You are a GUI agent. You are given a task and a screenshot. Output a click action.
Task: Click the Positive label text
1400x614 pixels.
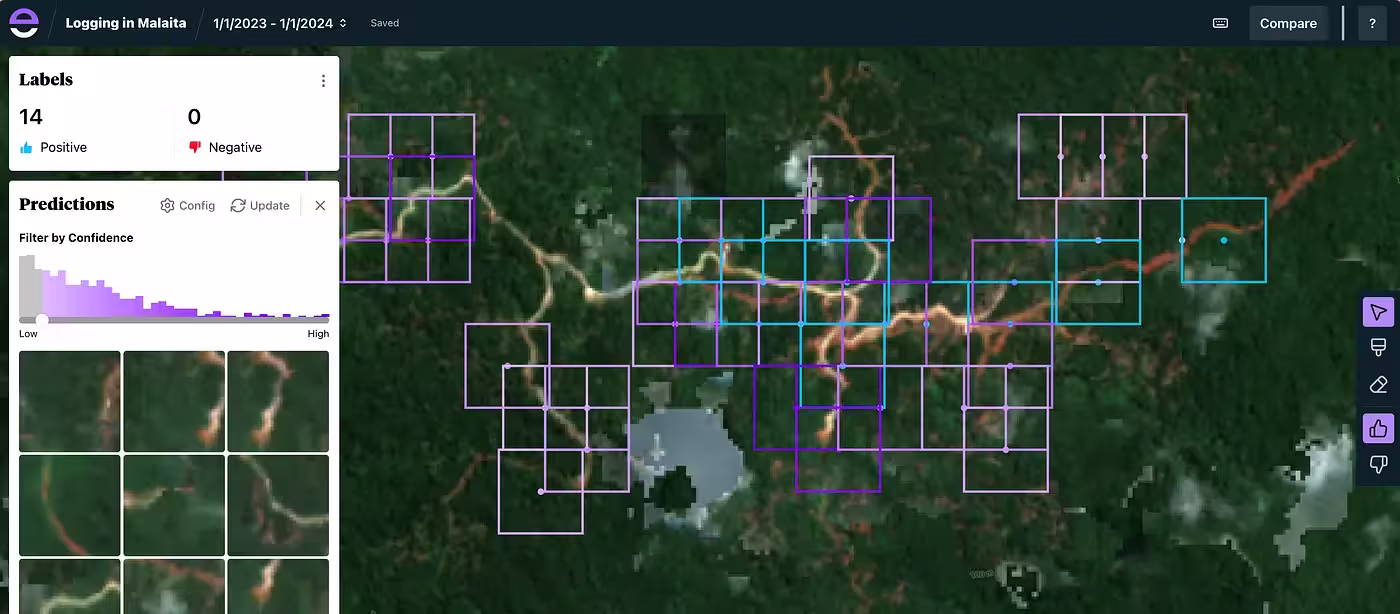click(x=64, y=147)
